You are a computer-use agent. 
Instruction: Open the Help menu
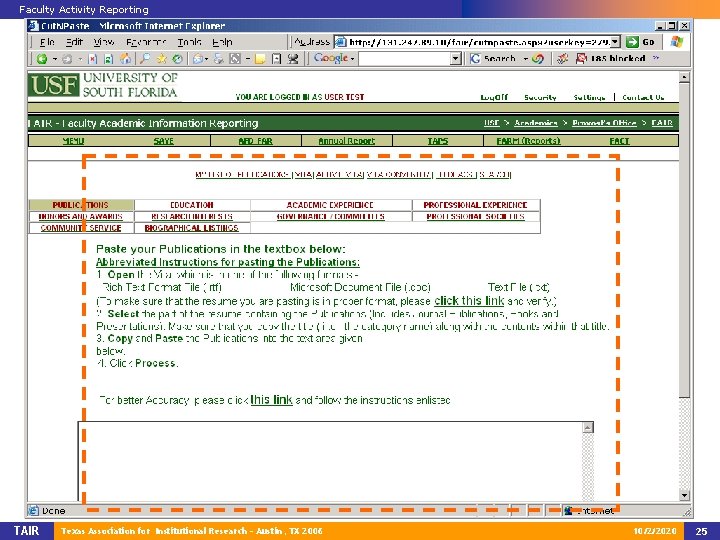222,42
